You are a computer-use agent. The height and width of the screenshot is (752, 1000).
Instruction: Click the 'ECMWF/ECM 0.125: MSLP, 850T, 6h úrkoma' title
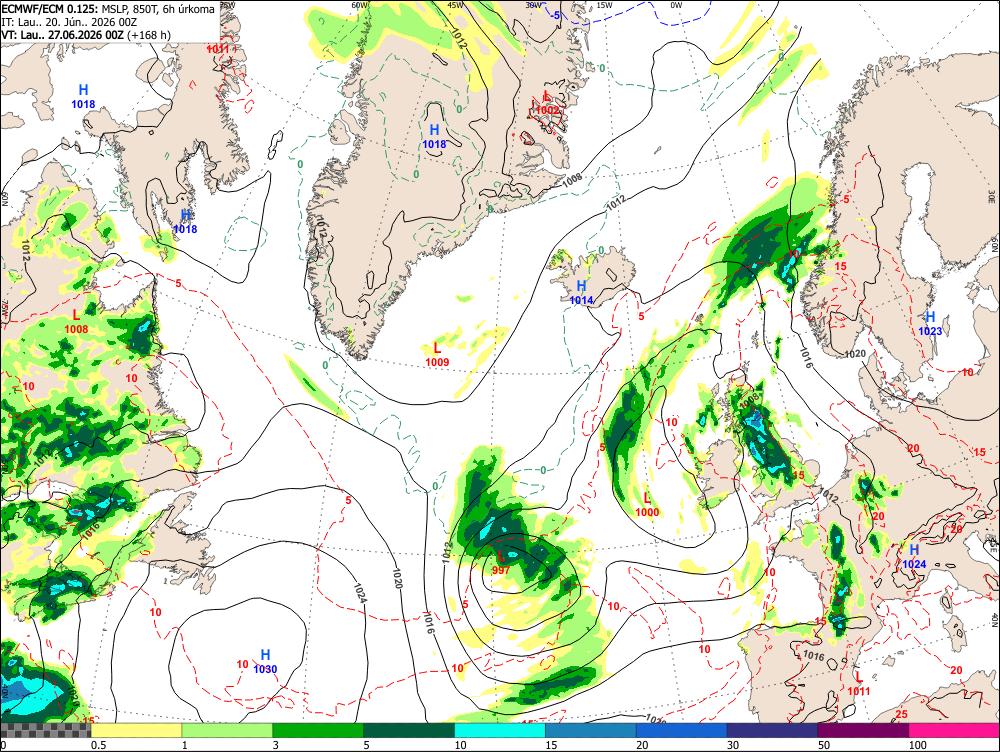pos(108,9)
